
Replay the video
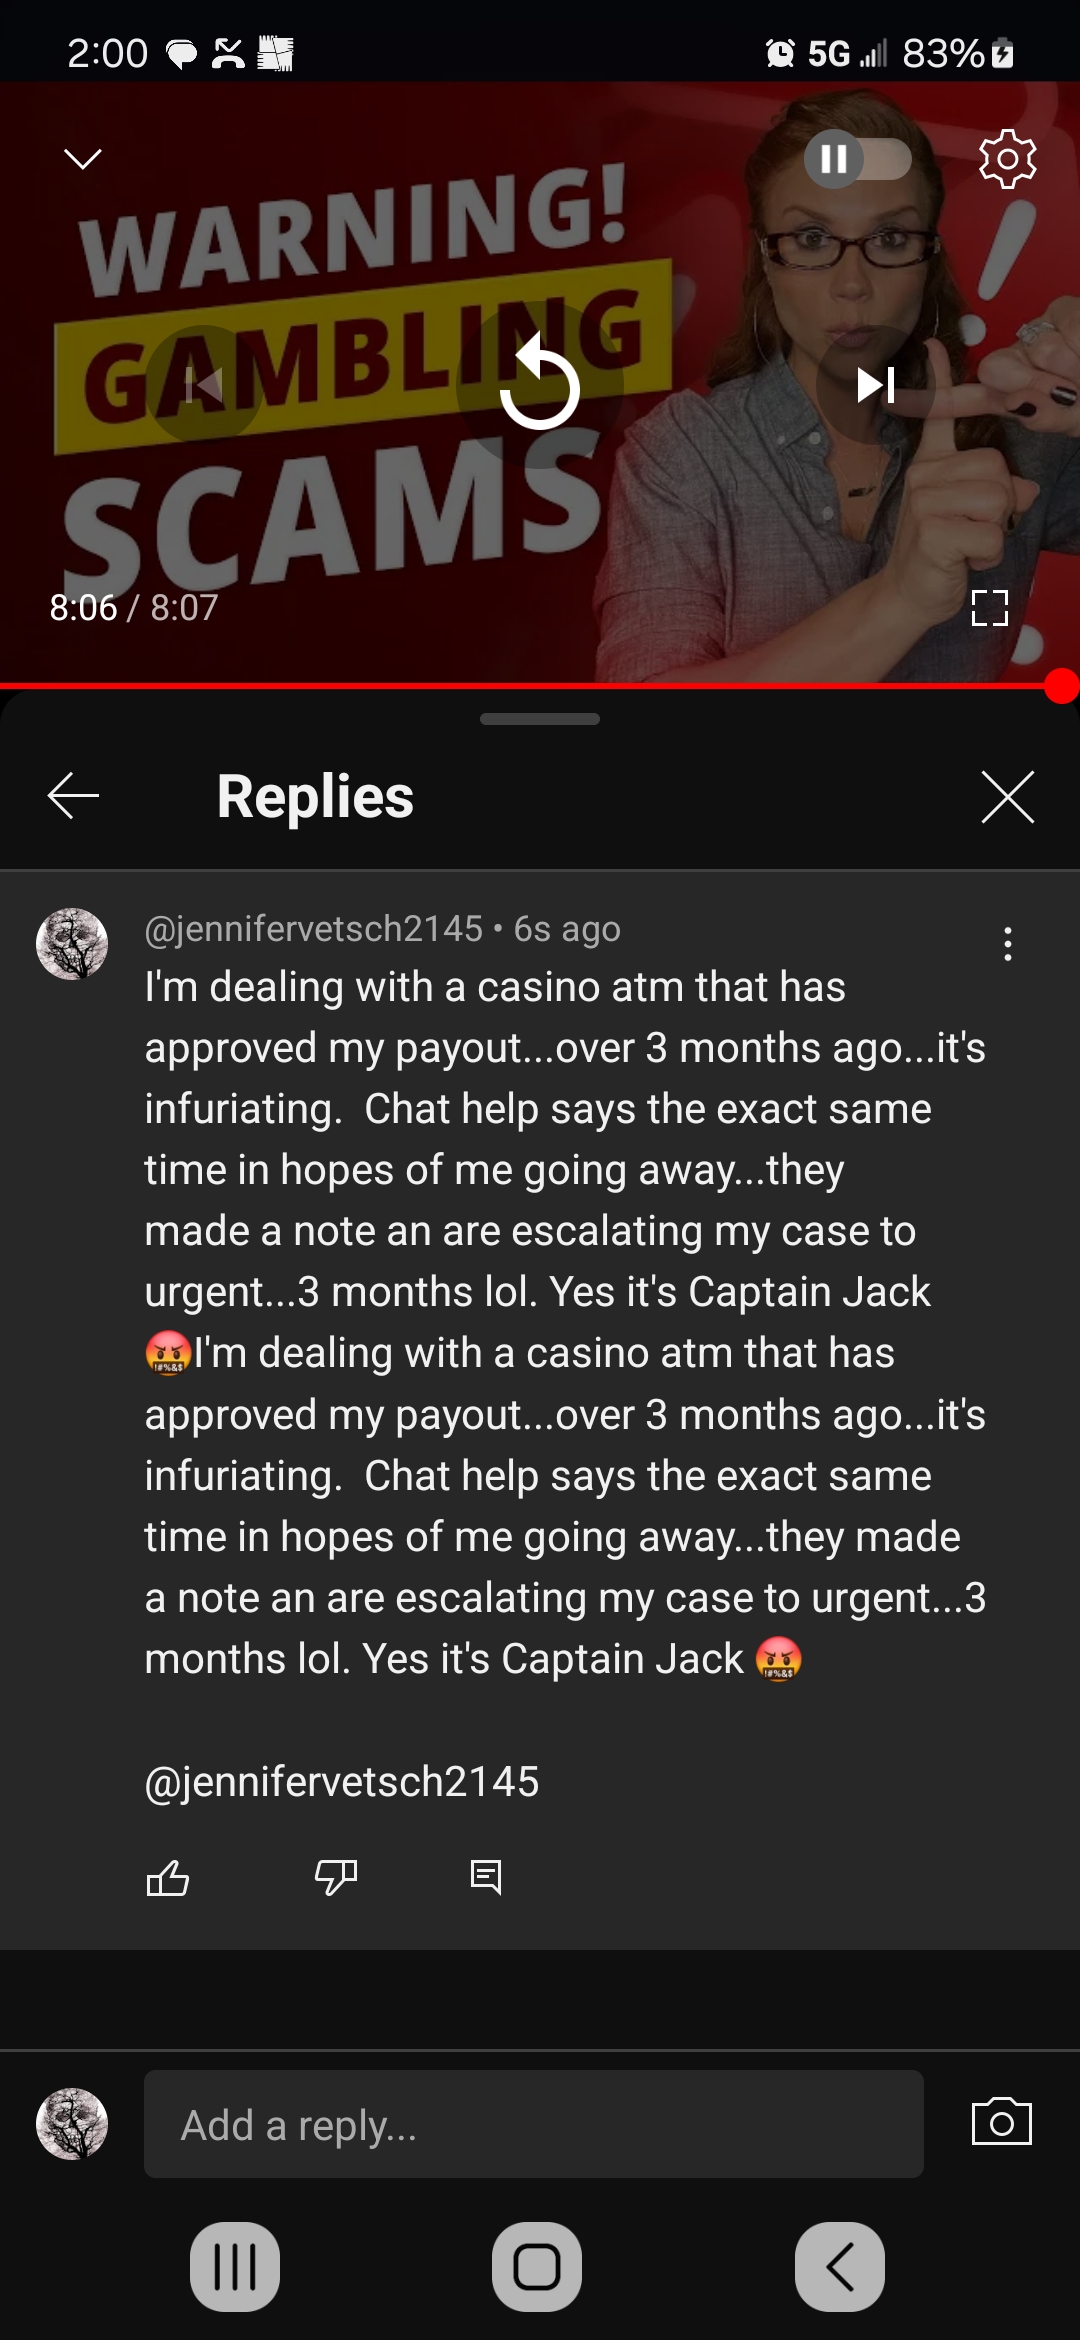540,384
